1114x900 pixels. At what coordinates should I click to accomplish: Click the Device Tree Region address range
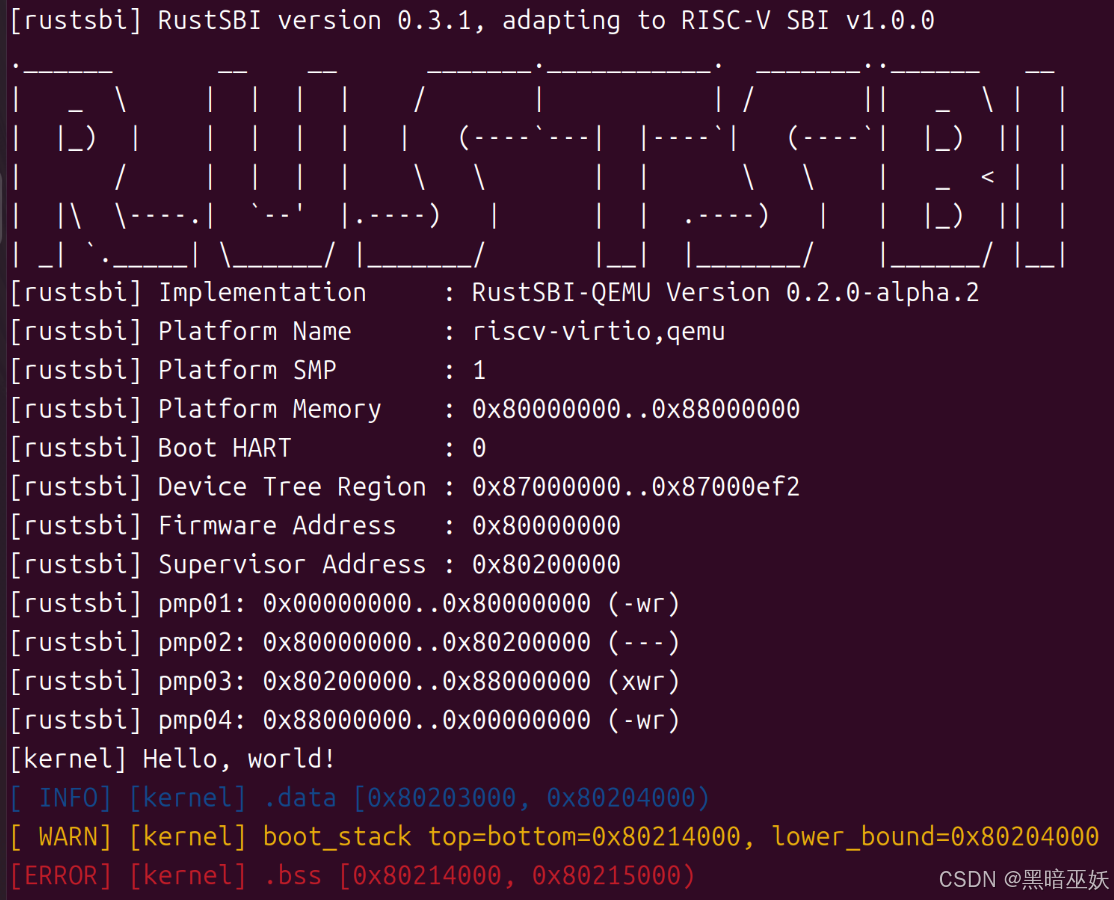coord(636,487)
